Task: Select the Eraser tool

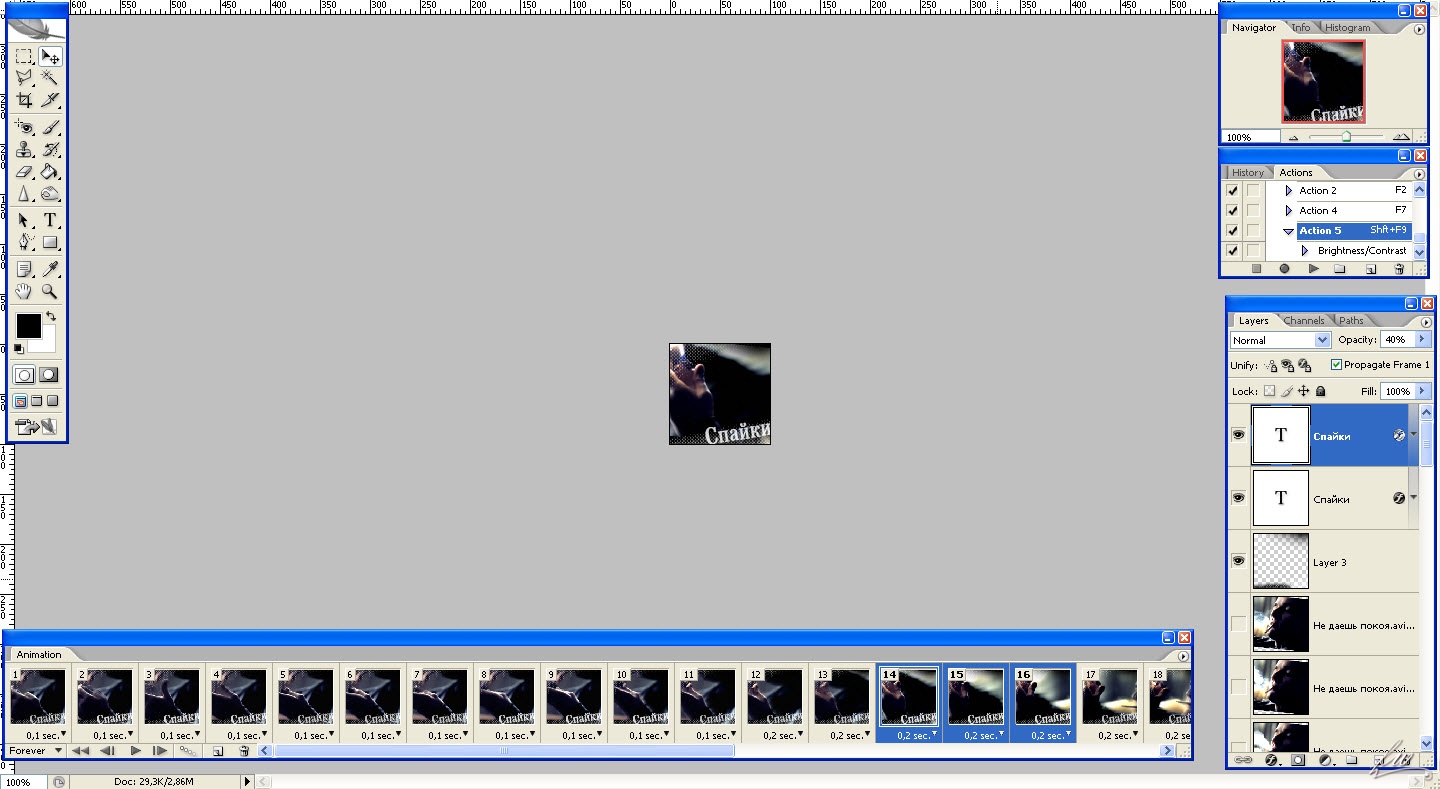Action: 24,172
